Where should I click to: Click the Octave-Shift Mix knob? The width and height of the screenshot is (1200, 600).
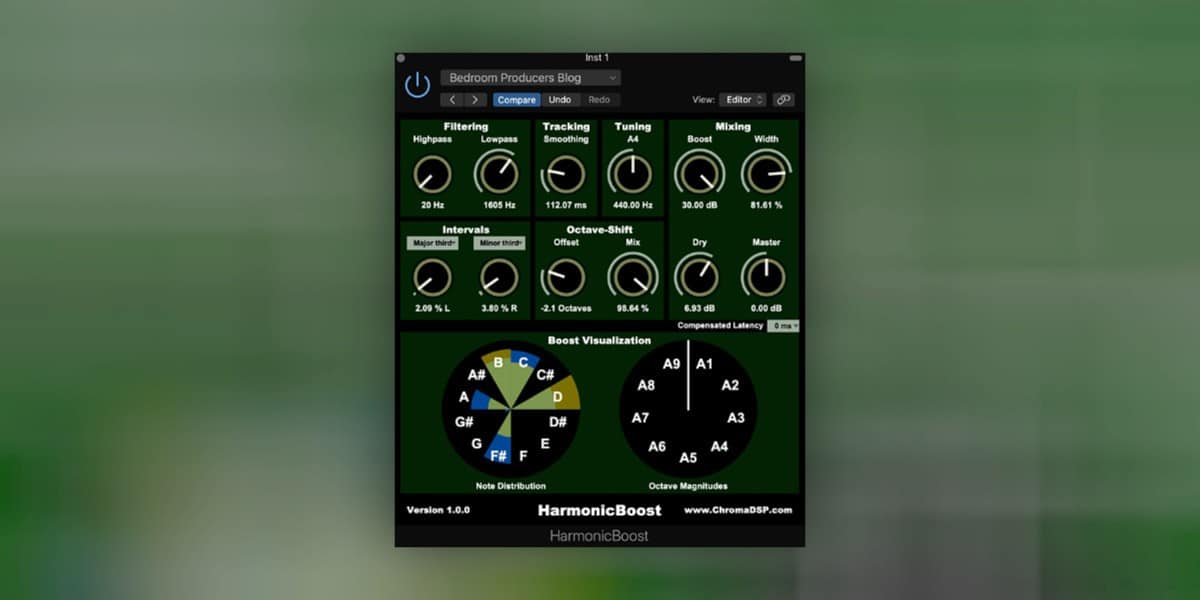(x=632, y=278)
